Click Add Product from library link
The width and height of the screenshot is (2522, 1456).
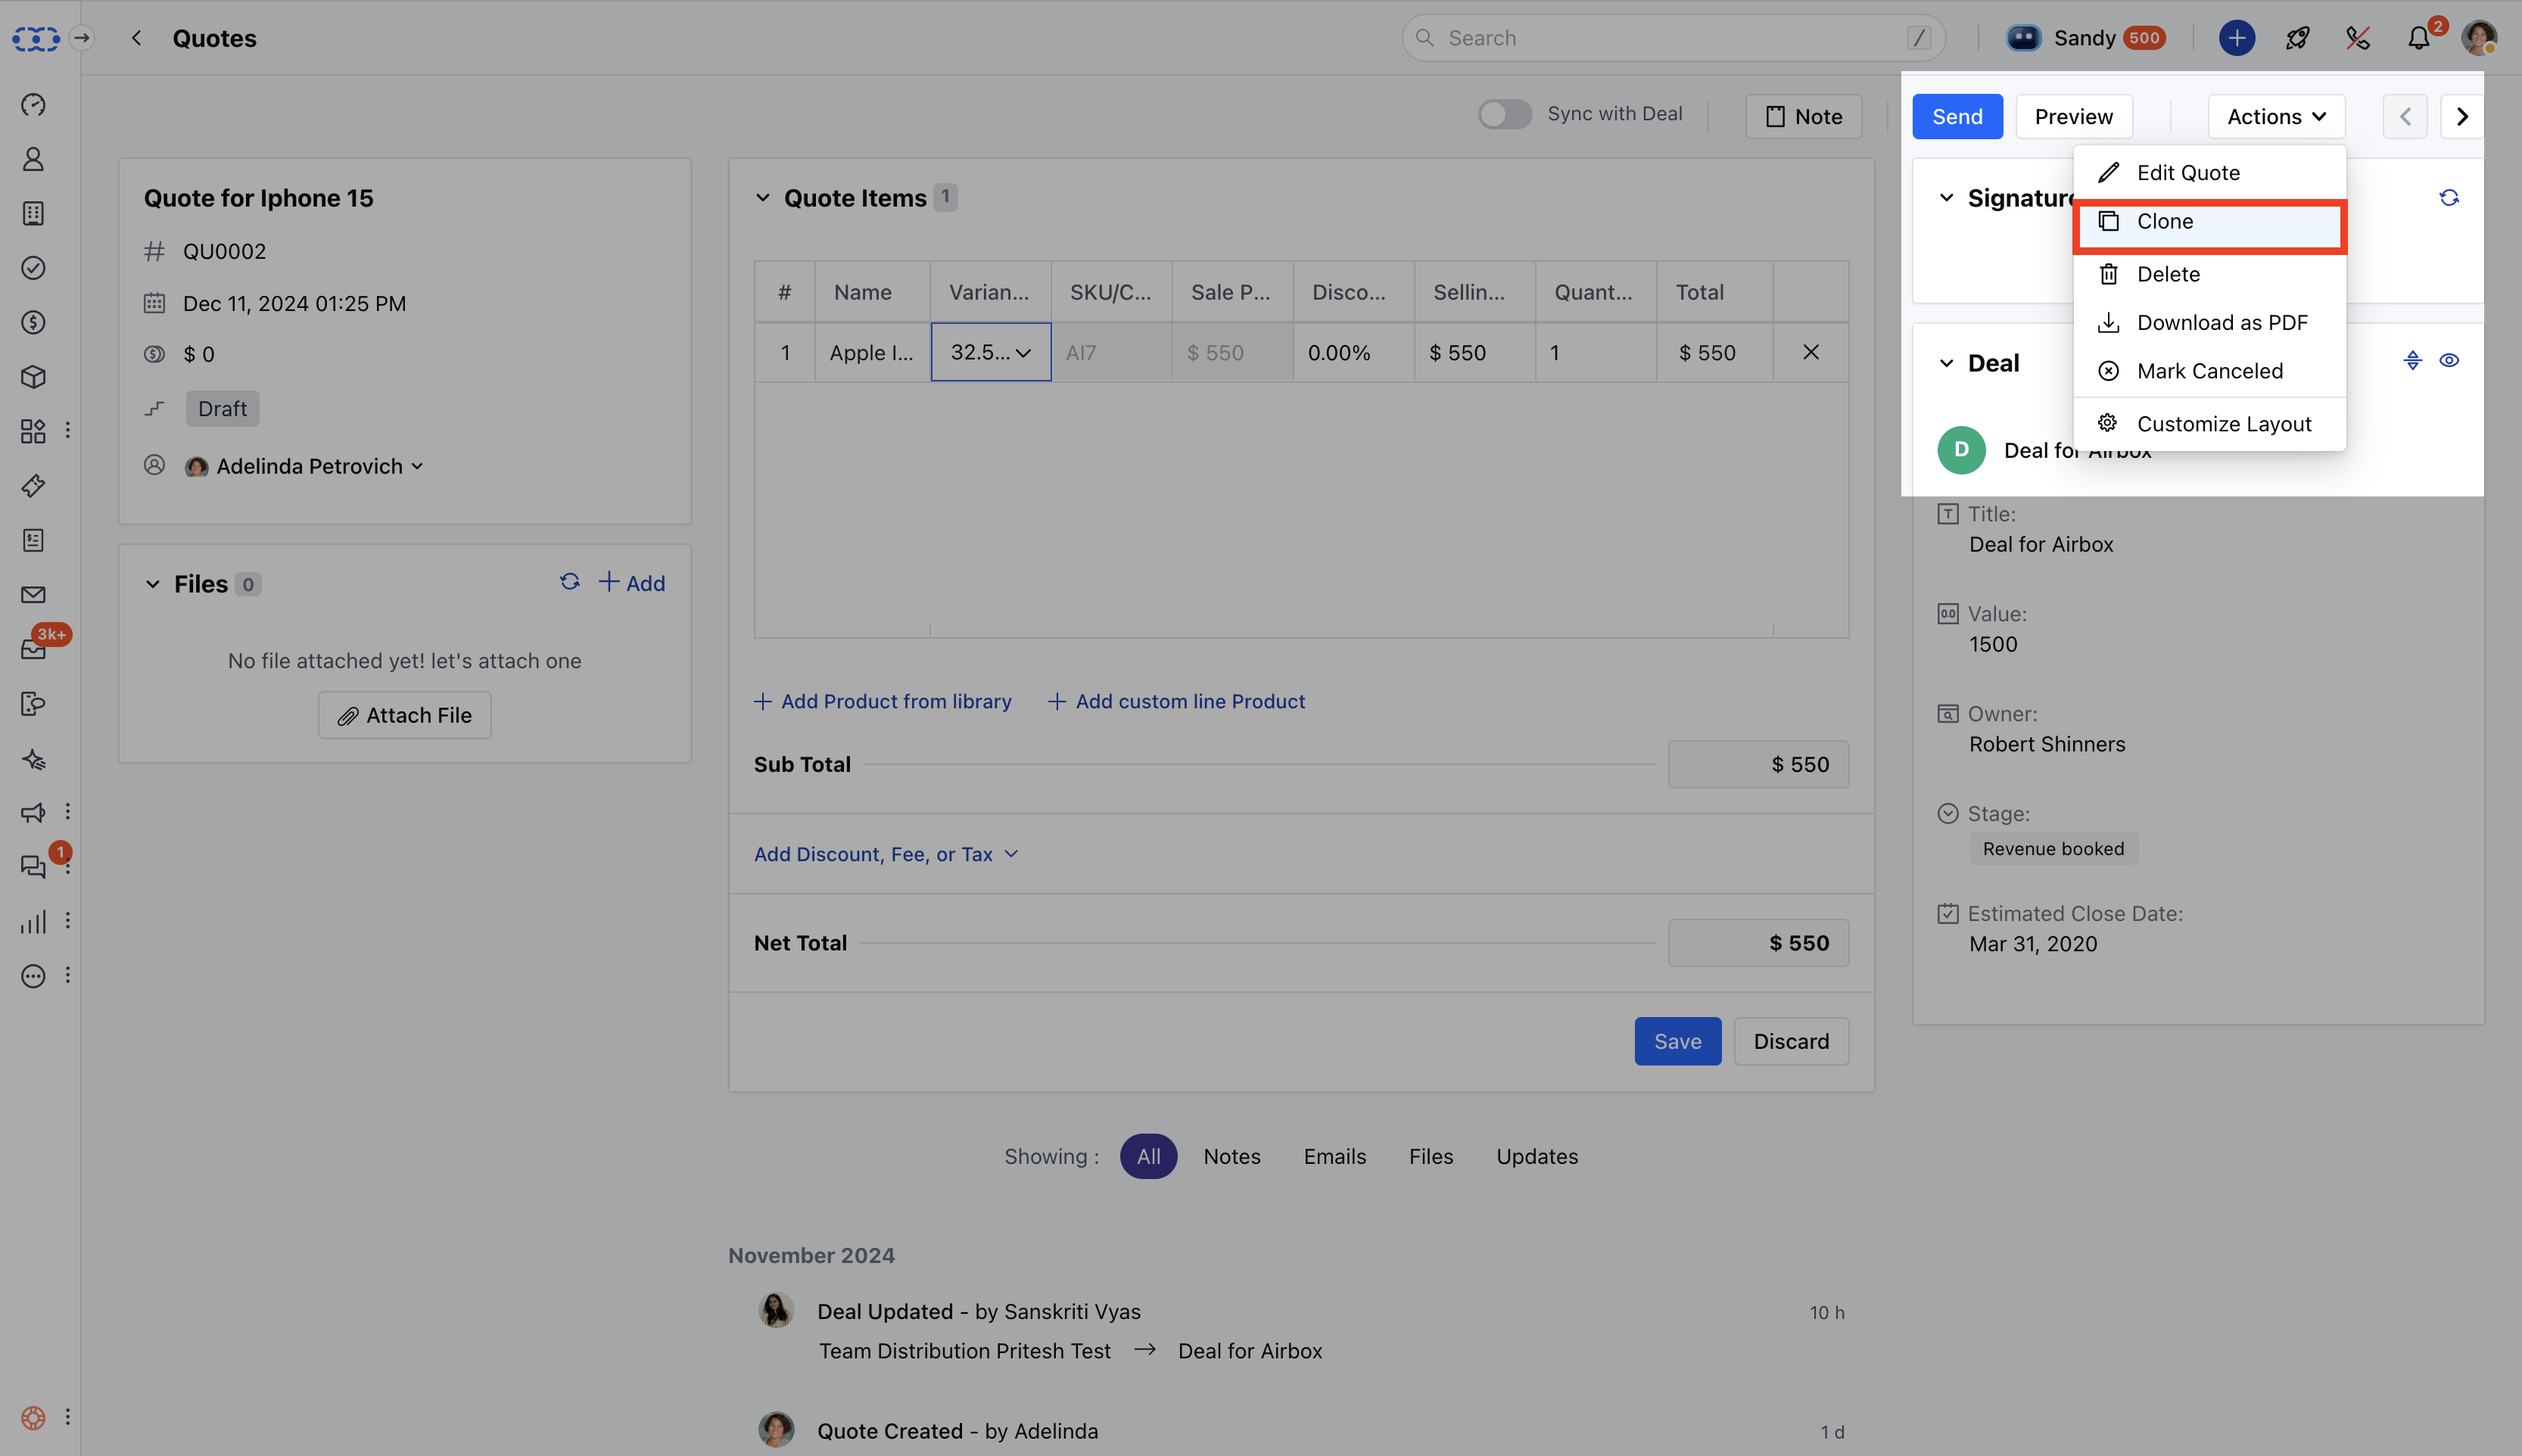882,702
